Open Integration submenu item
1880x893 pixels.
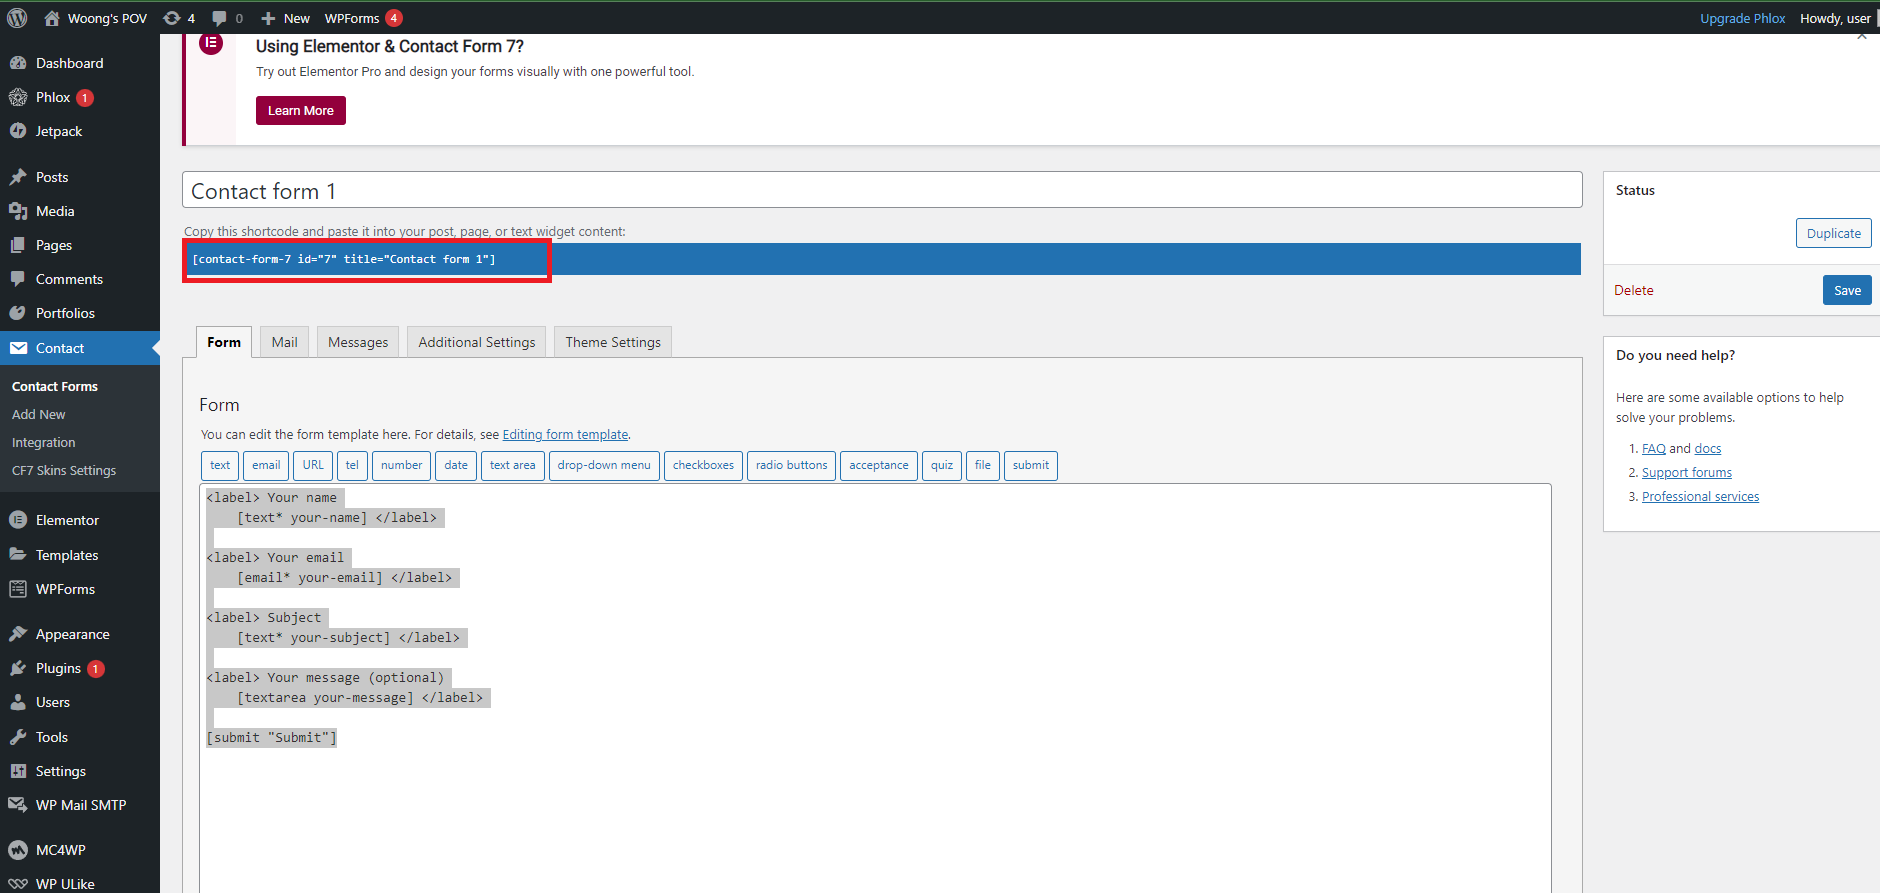(44, 442)
